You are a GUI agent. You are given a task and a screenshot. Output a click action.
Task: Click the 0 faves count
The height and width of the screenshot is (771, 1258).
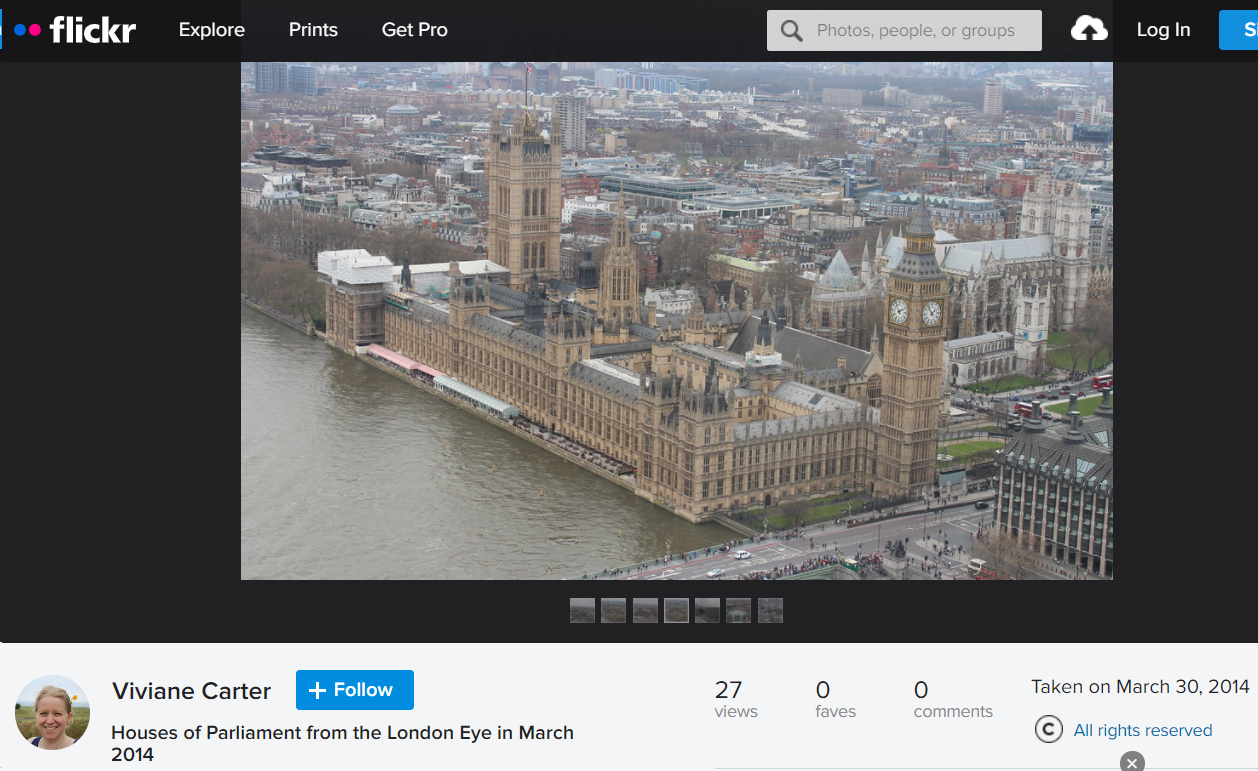[835, 699]
